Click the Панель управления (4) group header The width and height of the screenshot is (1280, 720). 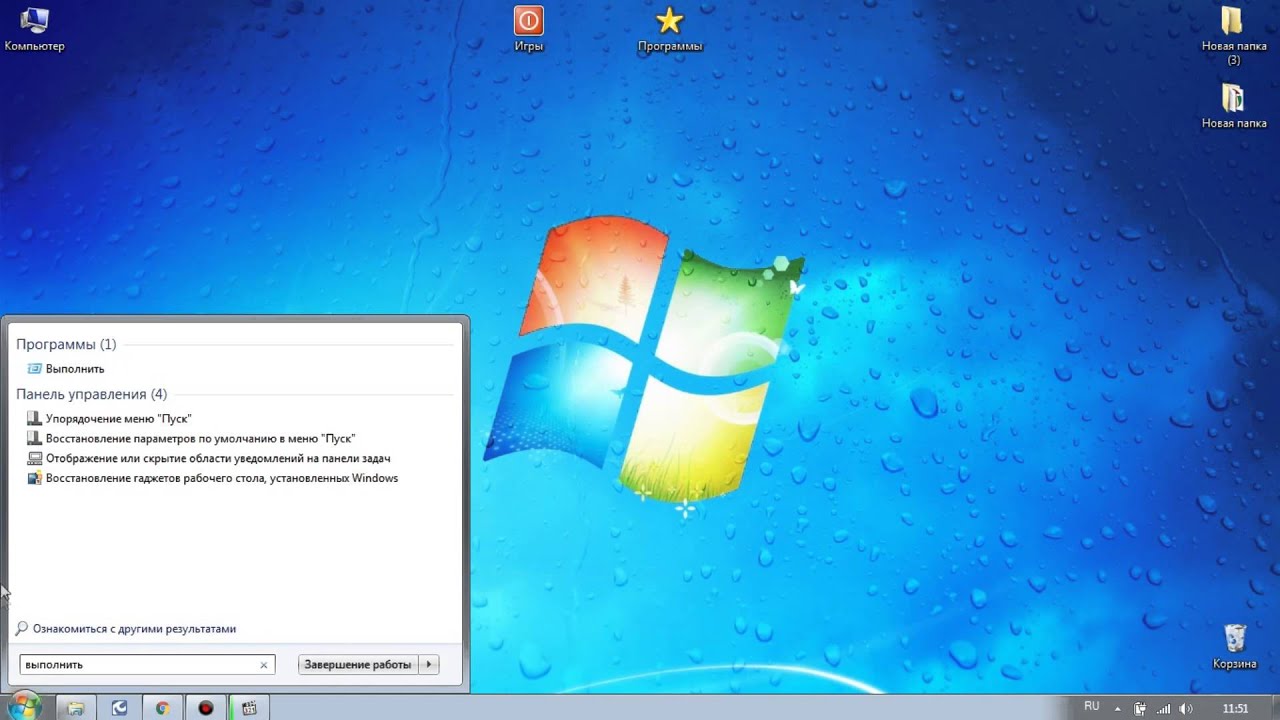pos(92,394)
